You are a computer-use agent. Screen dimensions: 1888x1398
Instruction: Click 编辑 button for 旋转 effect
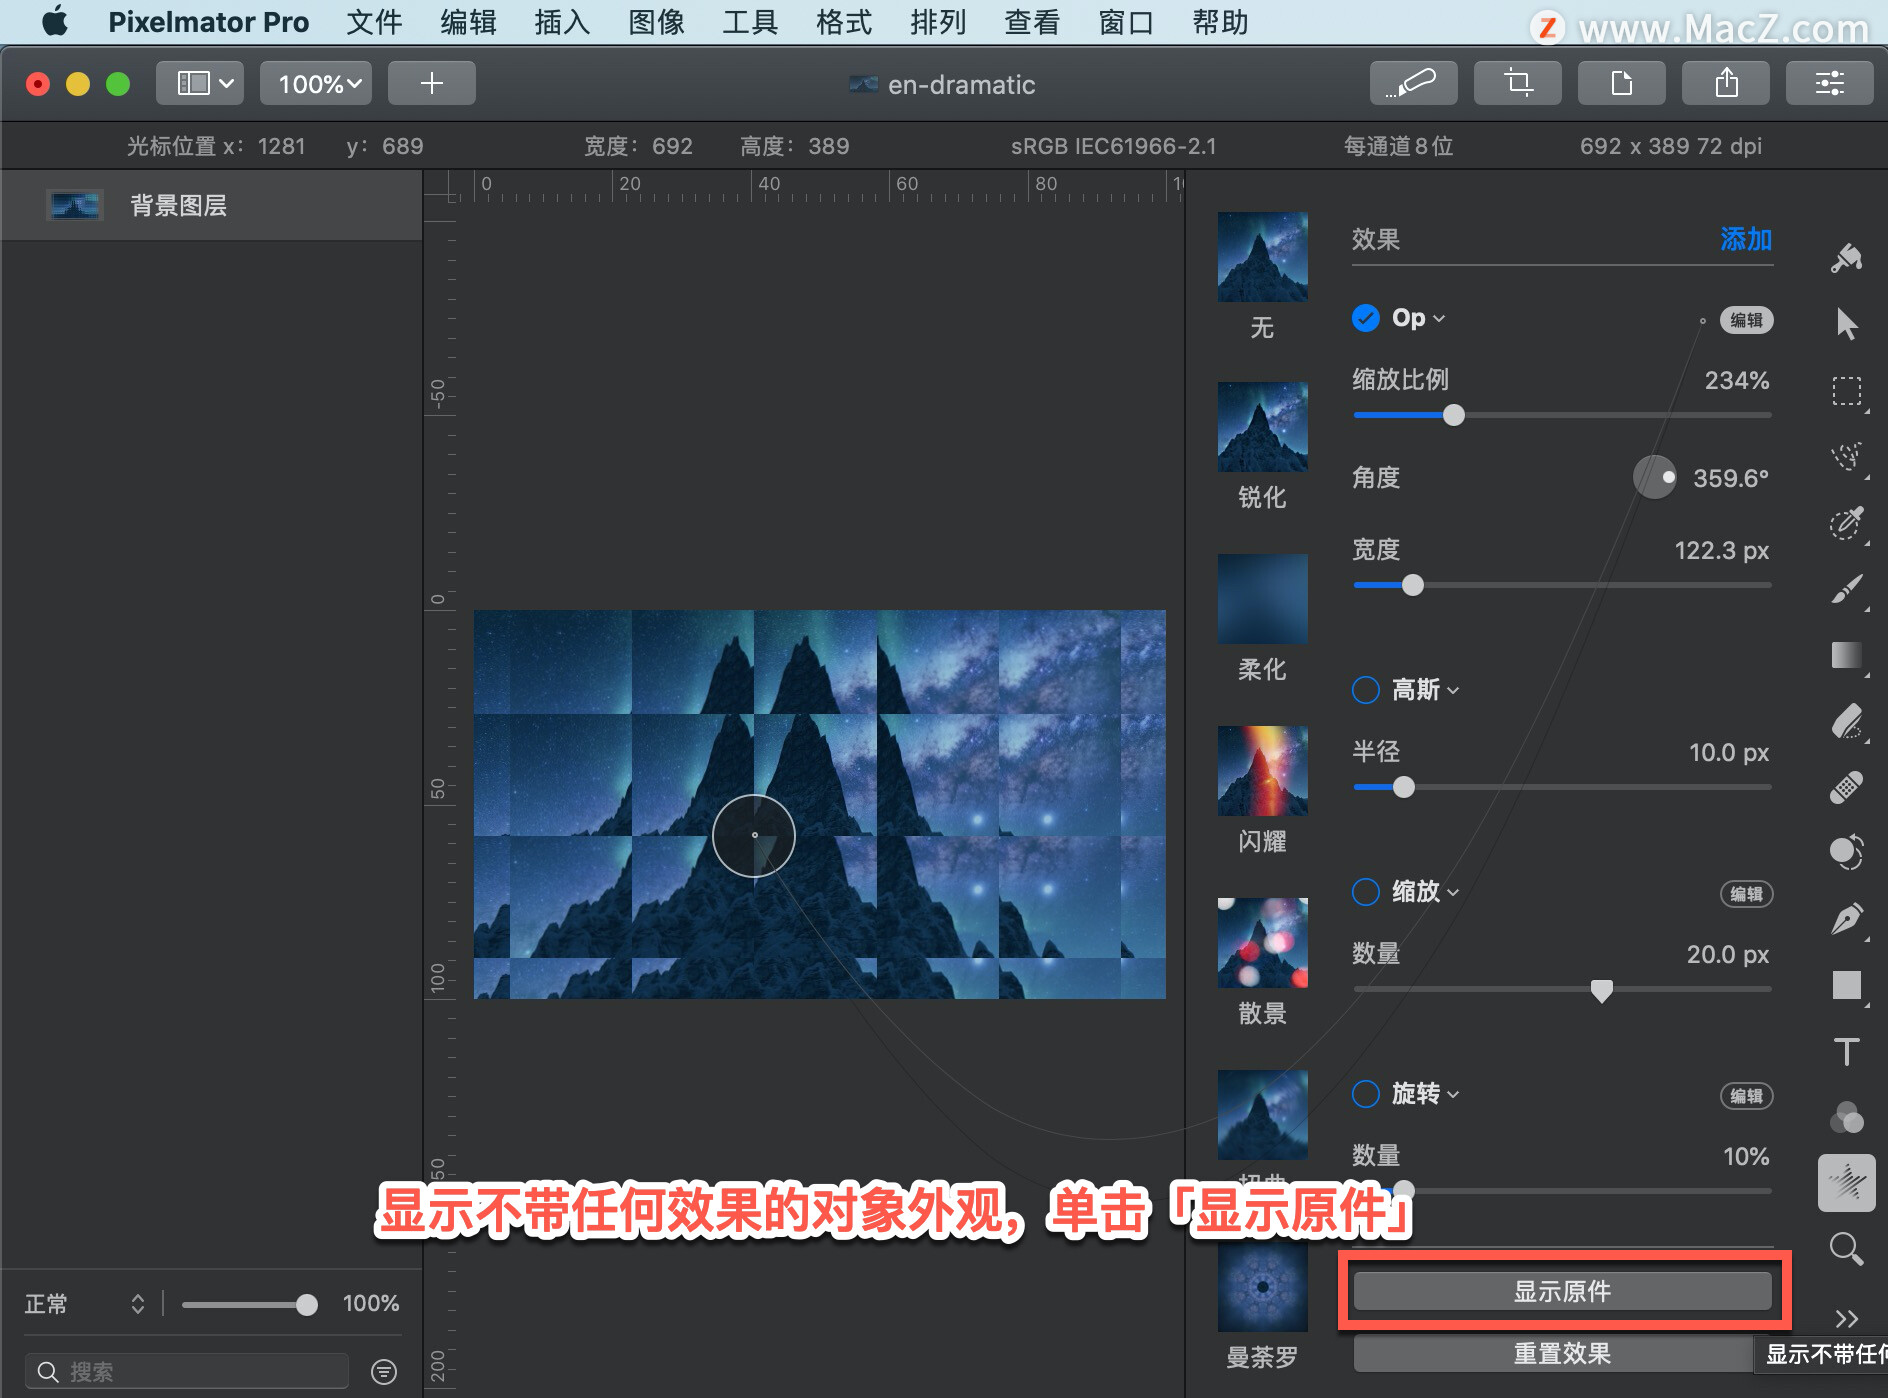1746,1096
